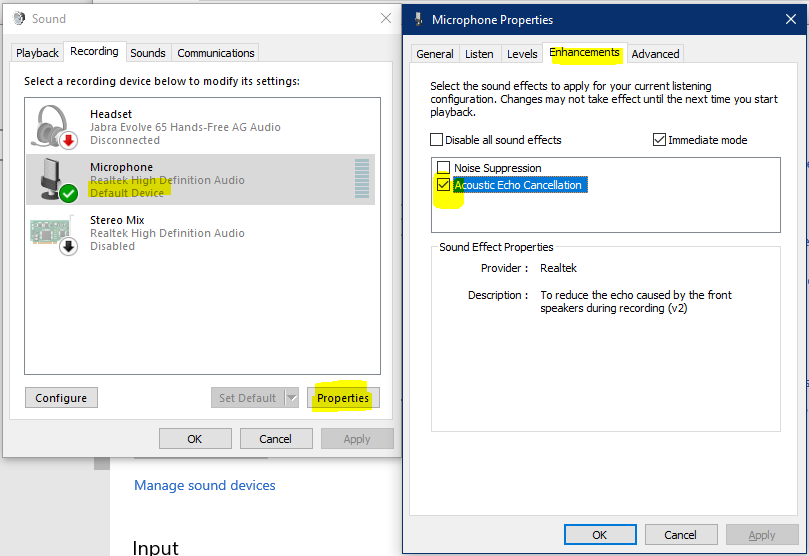
Task: Click the echo description text
Action: tap(636, 301)
